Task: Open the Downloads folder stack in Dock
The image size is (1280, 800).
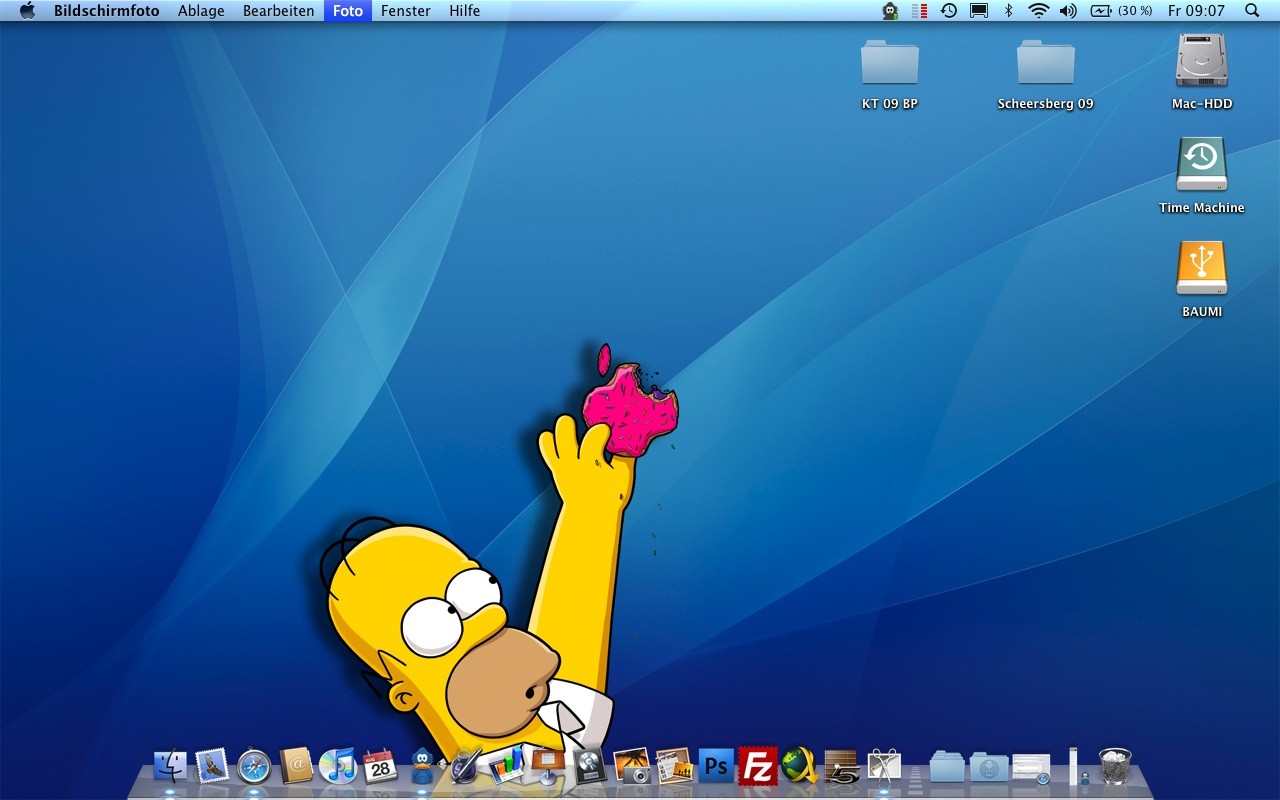Action: 989,767
